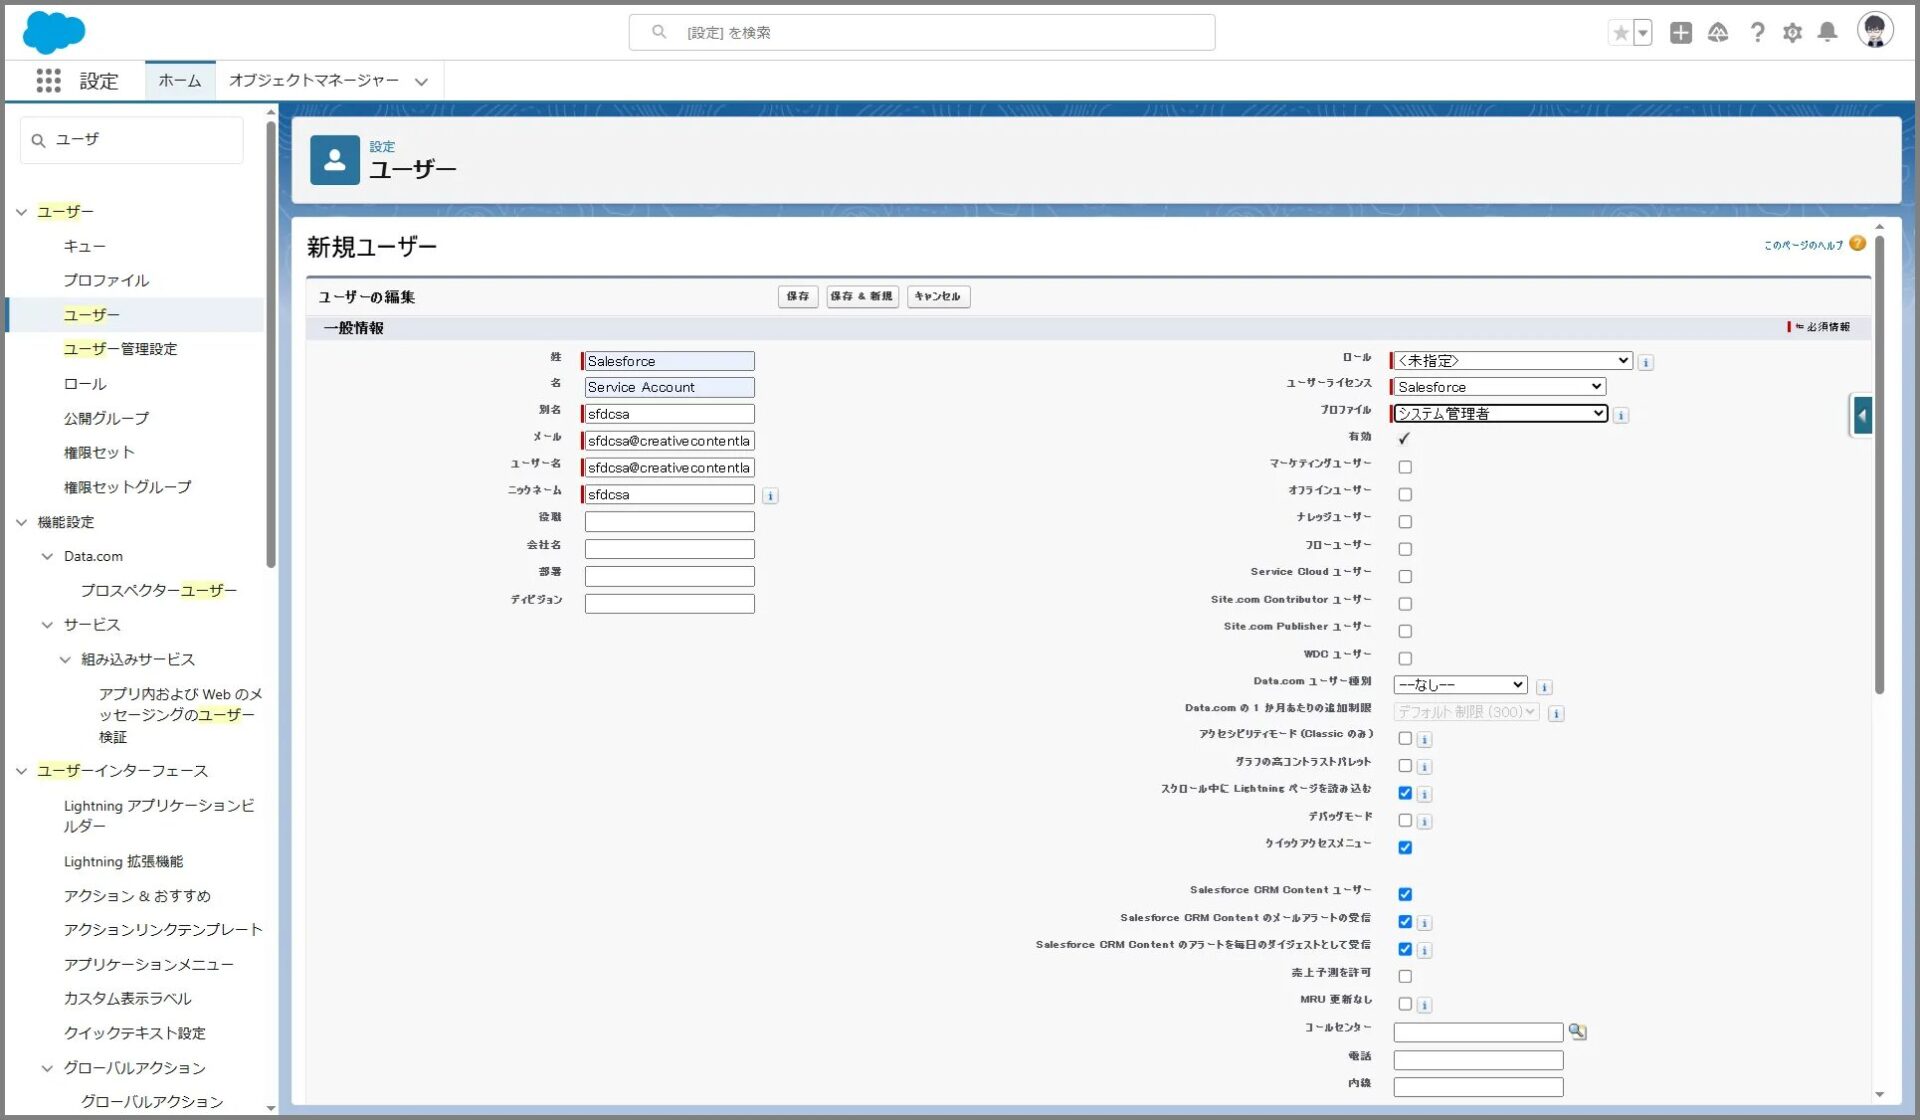Click the info icon next to Data.com monthly addition limit

(1556, 713)
